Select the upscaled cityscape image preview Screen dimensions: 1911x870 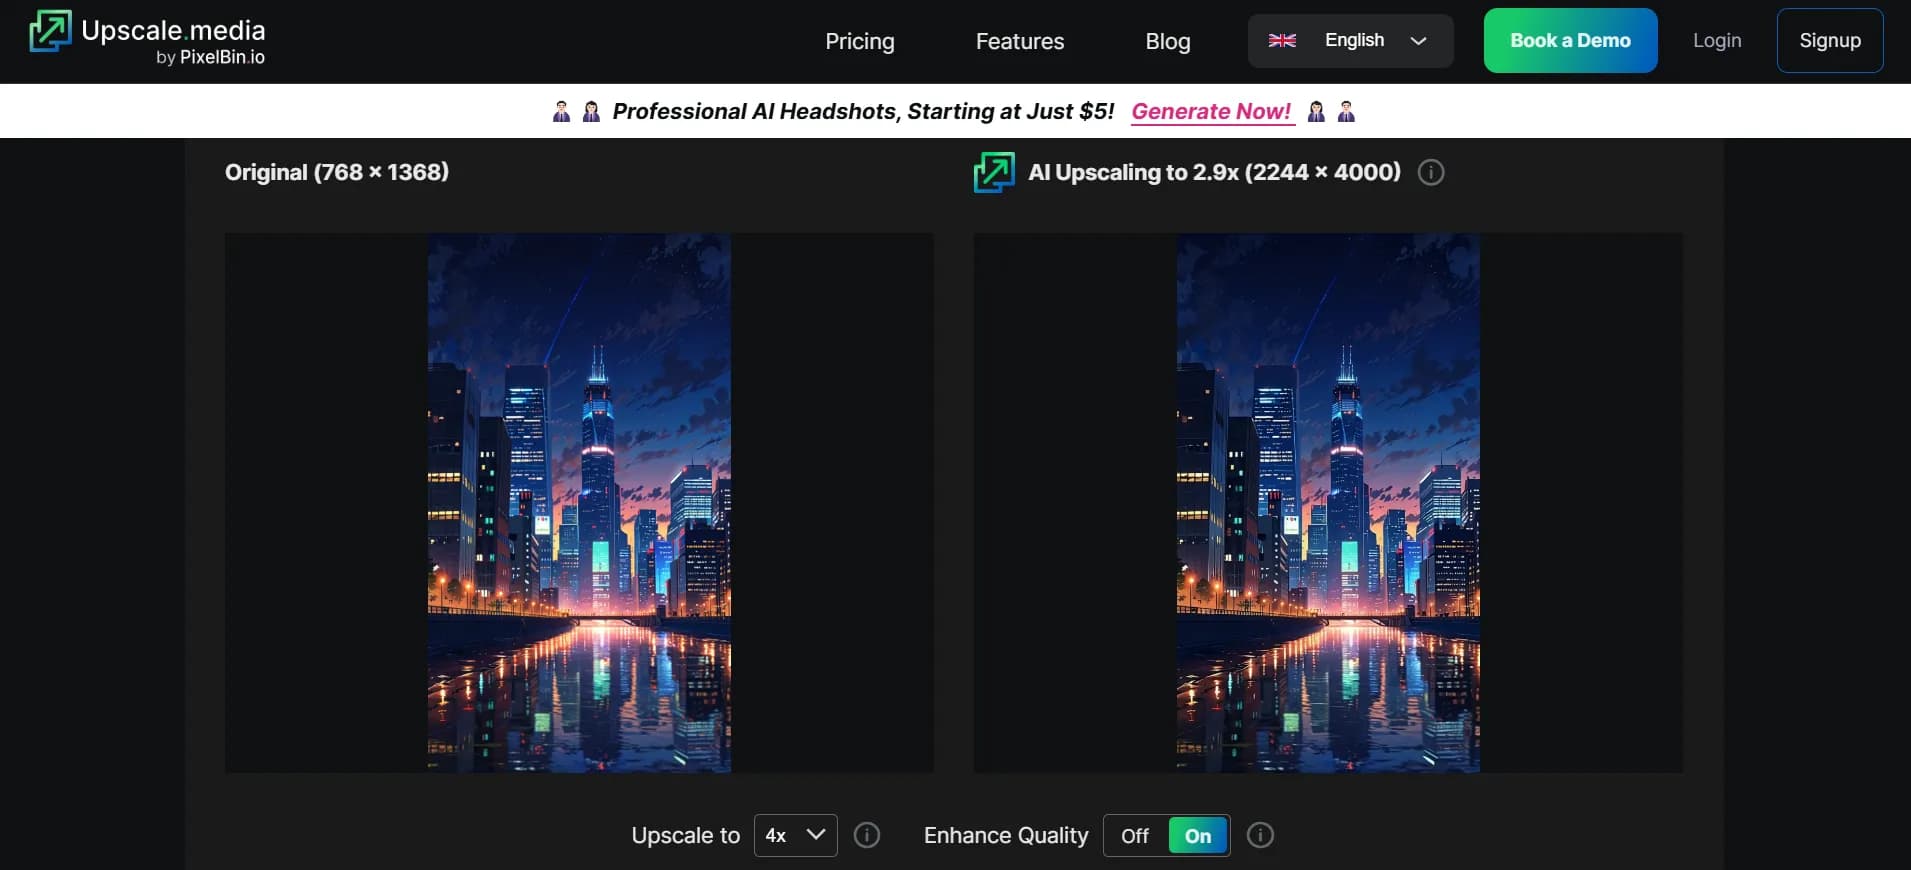[1327, 503]
